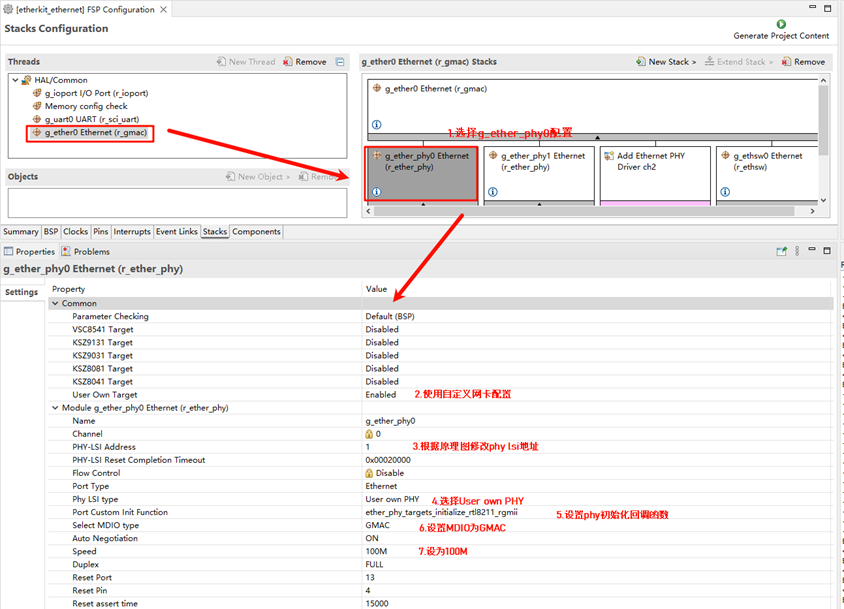Screen dimensions: 844x609
Task: Collapse the Common property group
Action: 55,303
